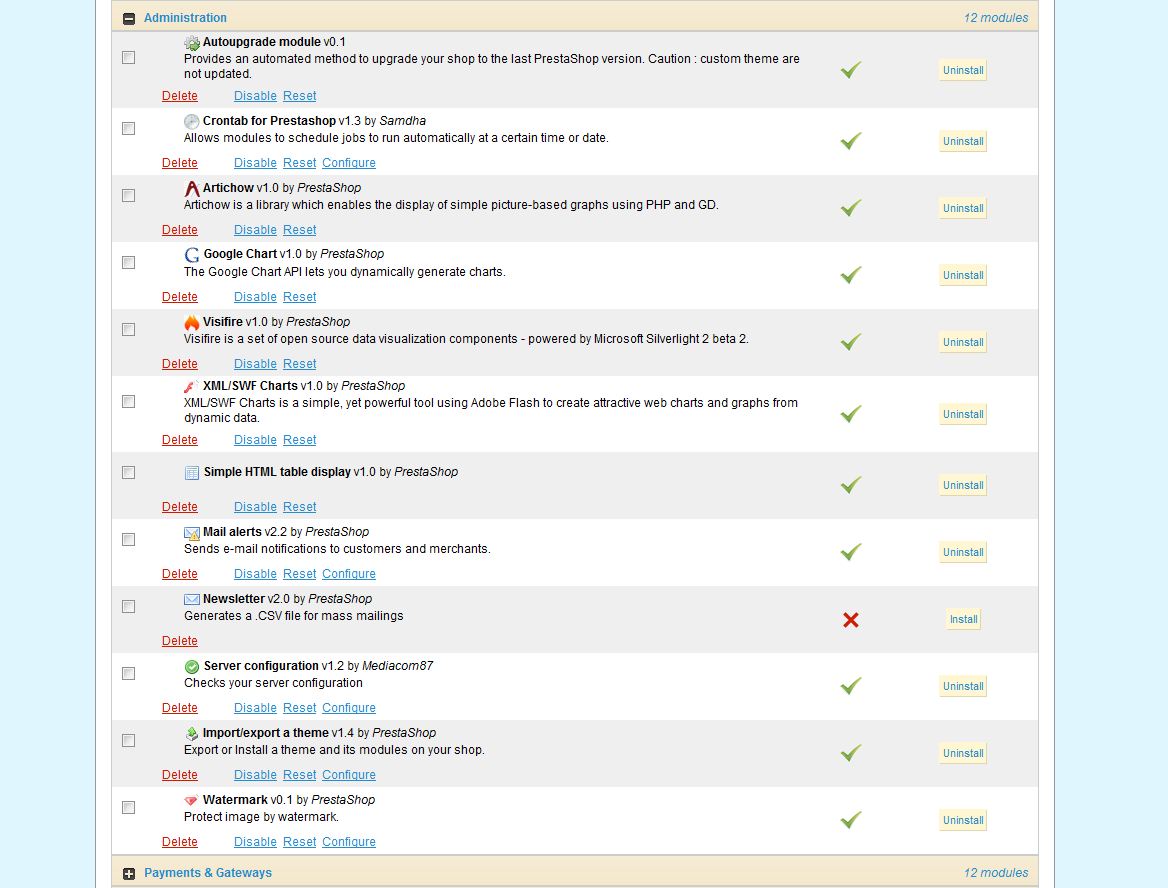
Task: Install the Newsletter module
Action: pyautogui.click(x=963, y=619)
